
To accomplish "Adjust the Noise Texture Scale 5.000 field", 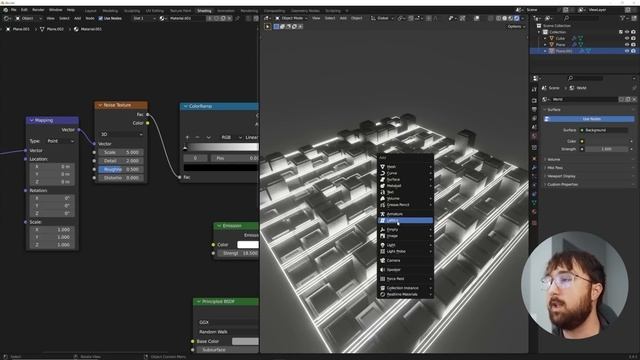I will click(x=121, y=152).
